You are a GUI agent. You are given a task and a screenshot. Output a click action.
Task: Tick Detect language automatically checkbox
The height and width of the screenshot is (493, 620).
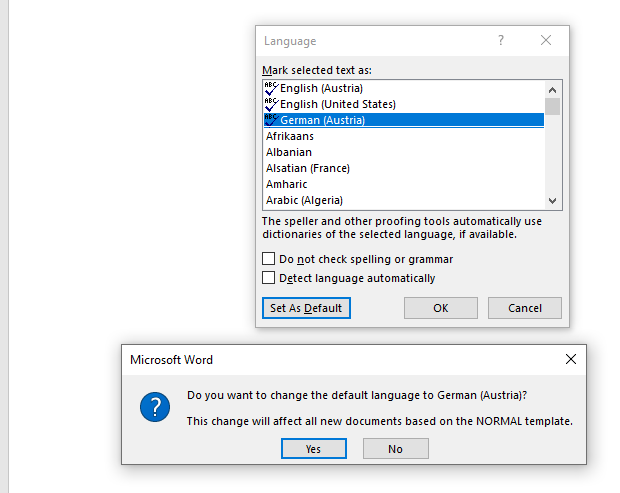click(x=268, y=278)
